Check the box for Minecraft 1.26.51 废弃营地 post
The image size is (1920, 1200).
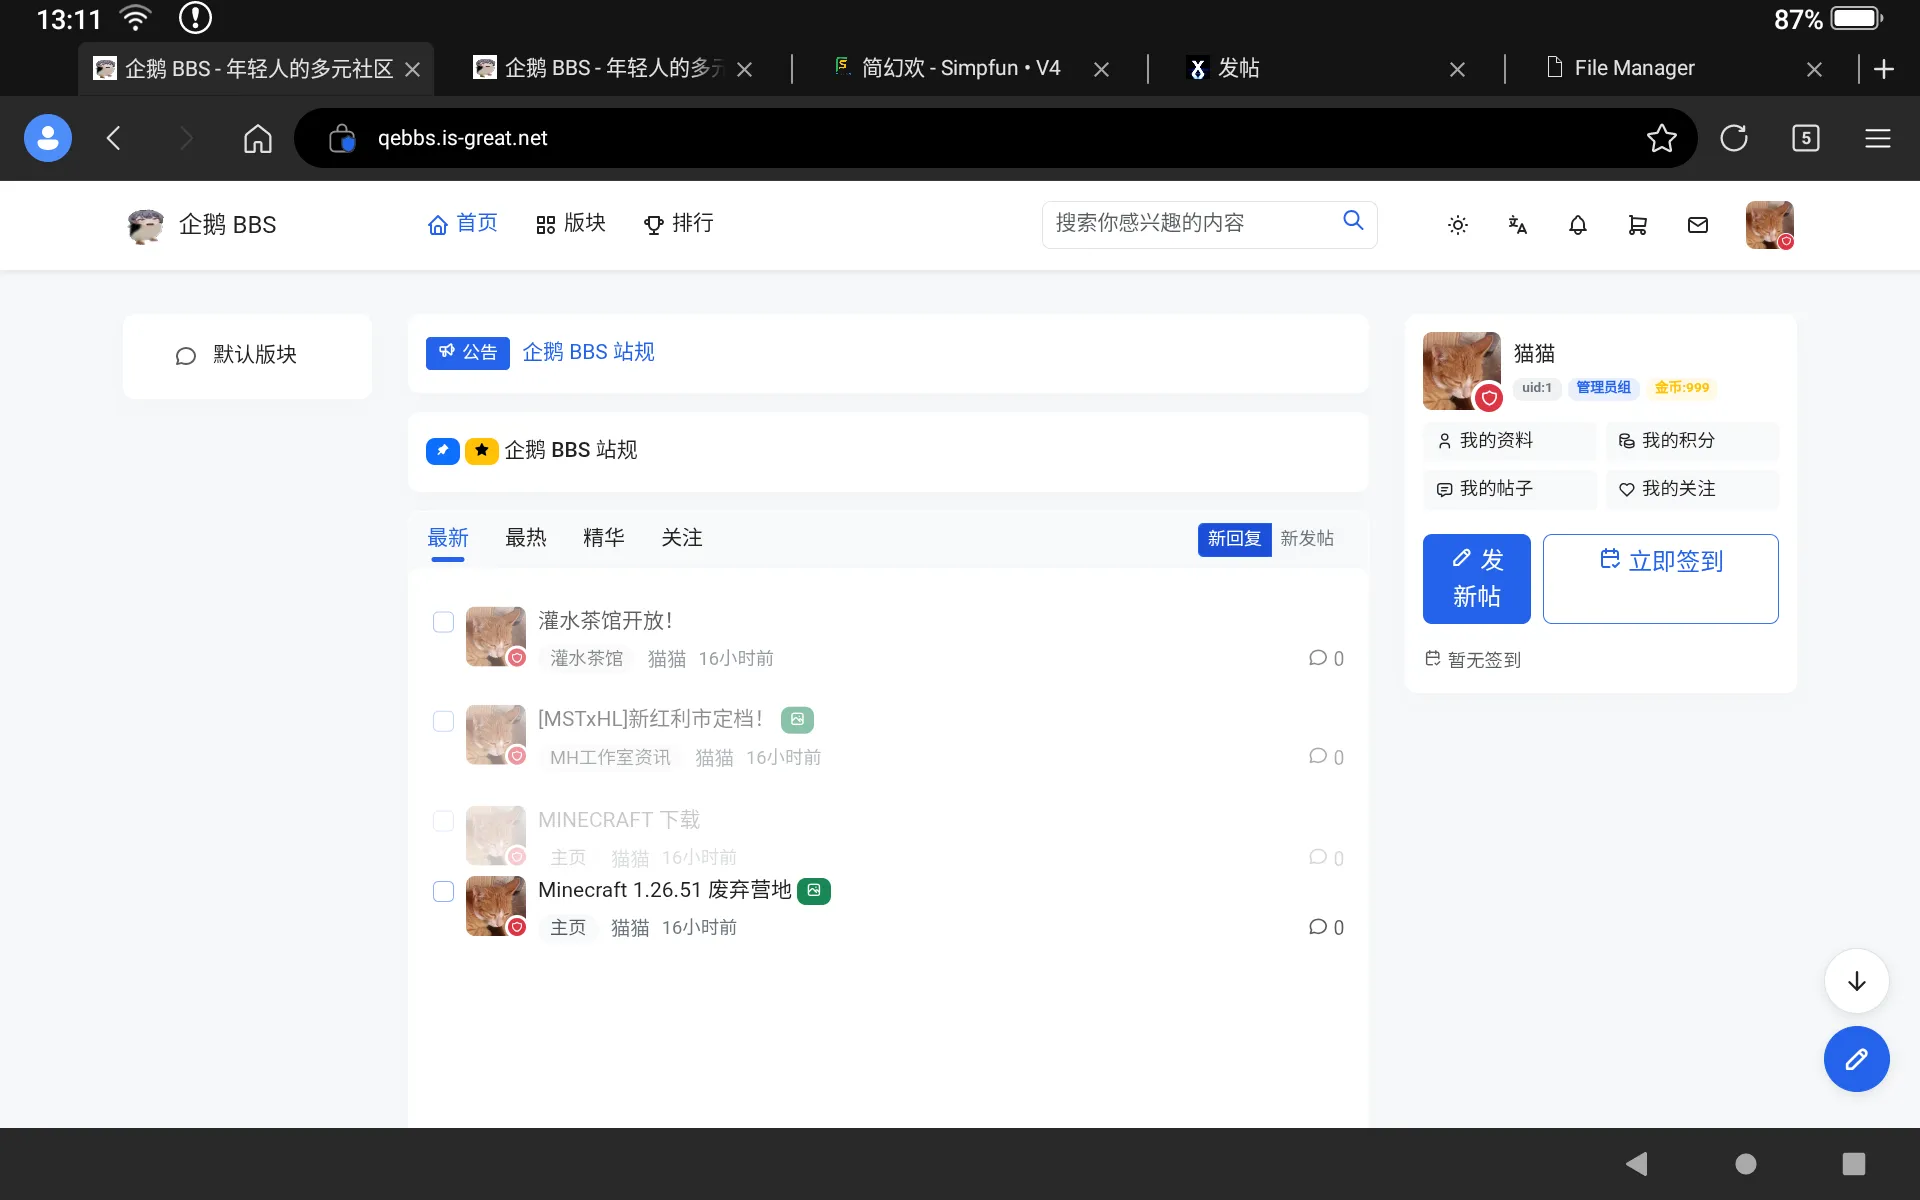point(443,891)
